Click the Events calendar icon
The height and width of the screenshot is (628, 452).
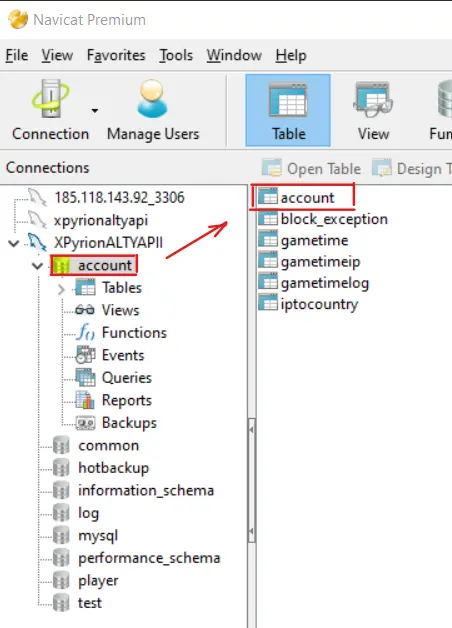(x=85, y=355)
